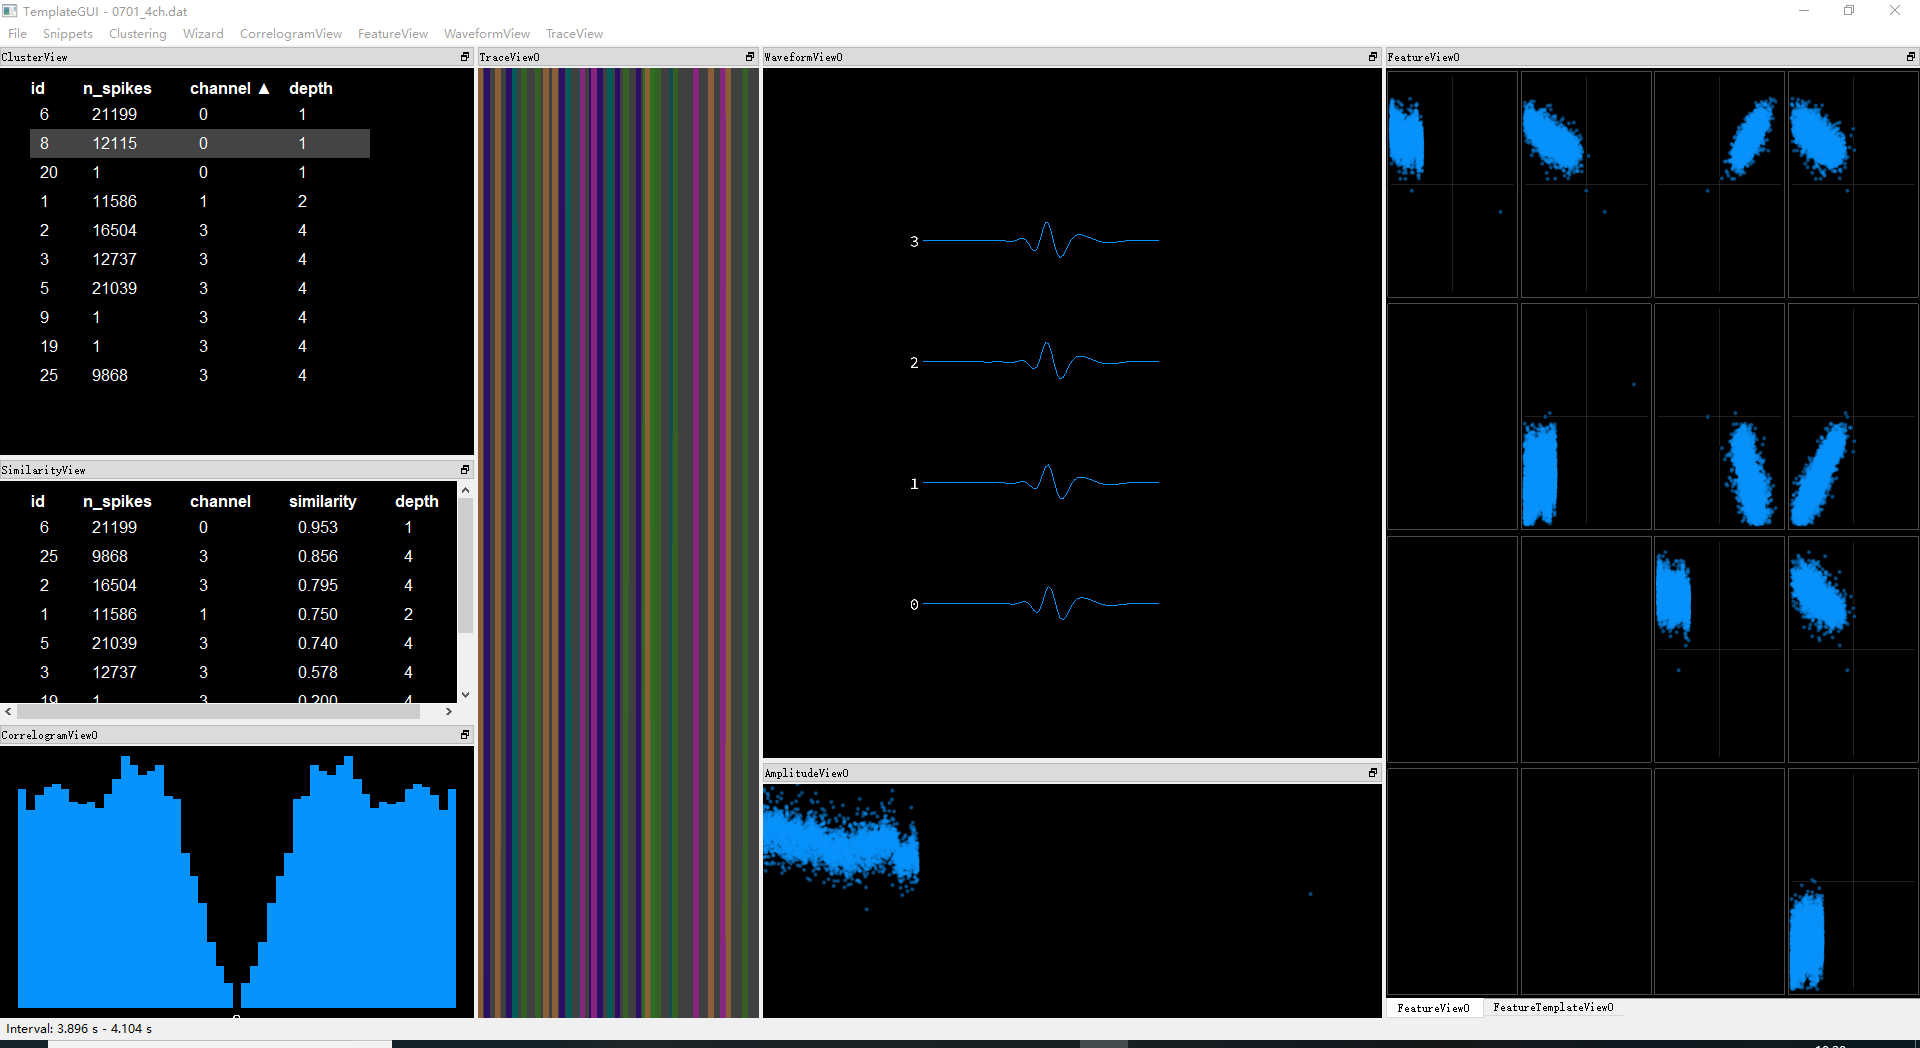Select similarity row with id 25
1920x1048 pixels.
(150, 556)
